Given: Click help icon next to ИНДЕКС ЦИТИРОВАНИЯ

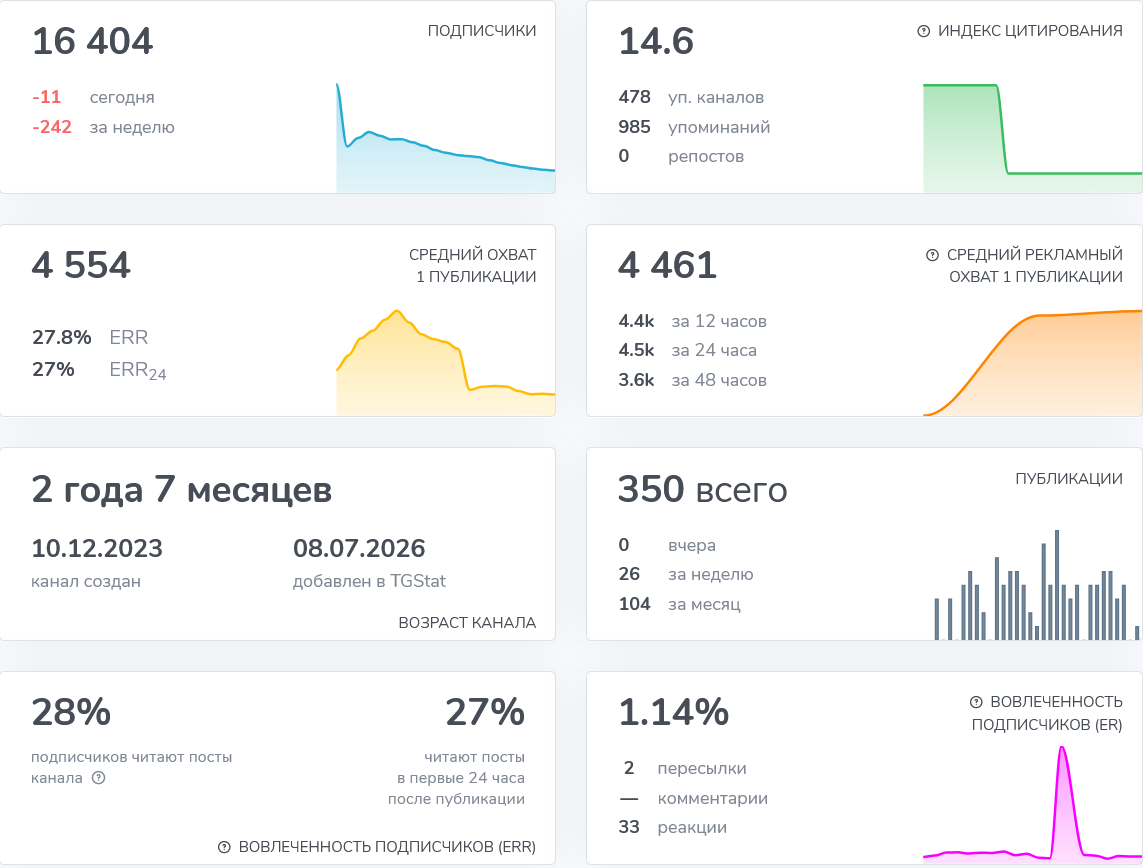Looking at the screenshot, I should point(924,31).
